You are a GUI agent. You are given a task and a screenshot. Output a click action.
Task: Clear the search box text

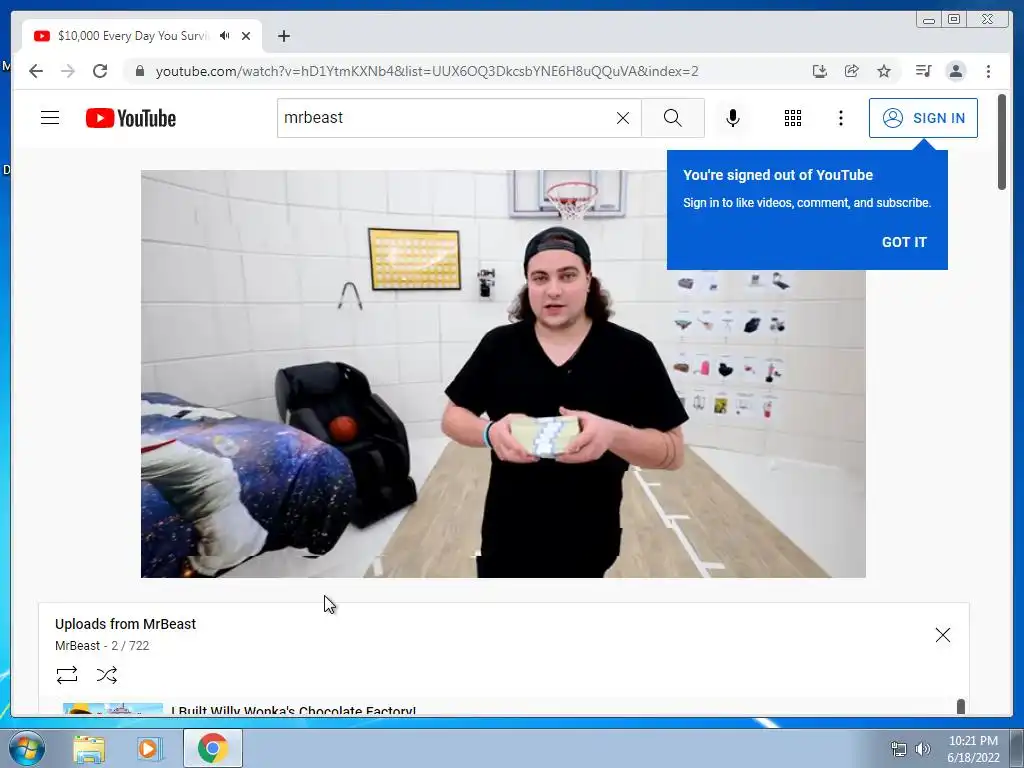[623, 118]
